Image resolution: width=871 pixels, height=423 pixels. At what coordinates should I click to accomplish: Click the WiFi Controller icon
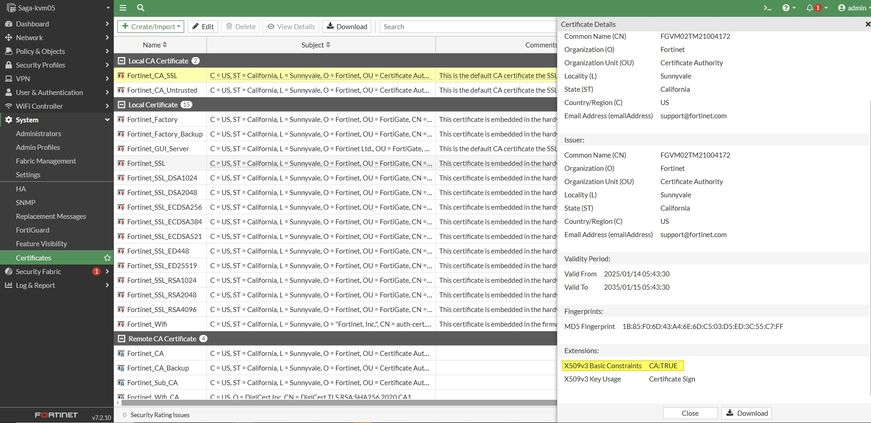[x=8, y=106]
